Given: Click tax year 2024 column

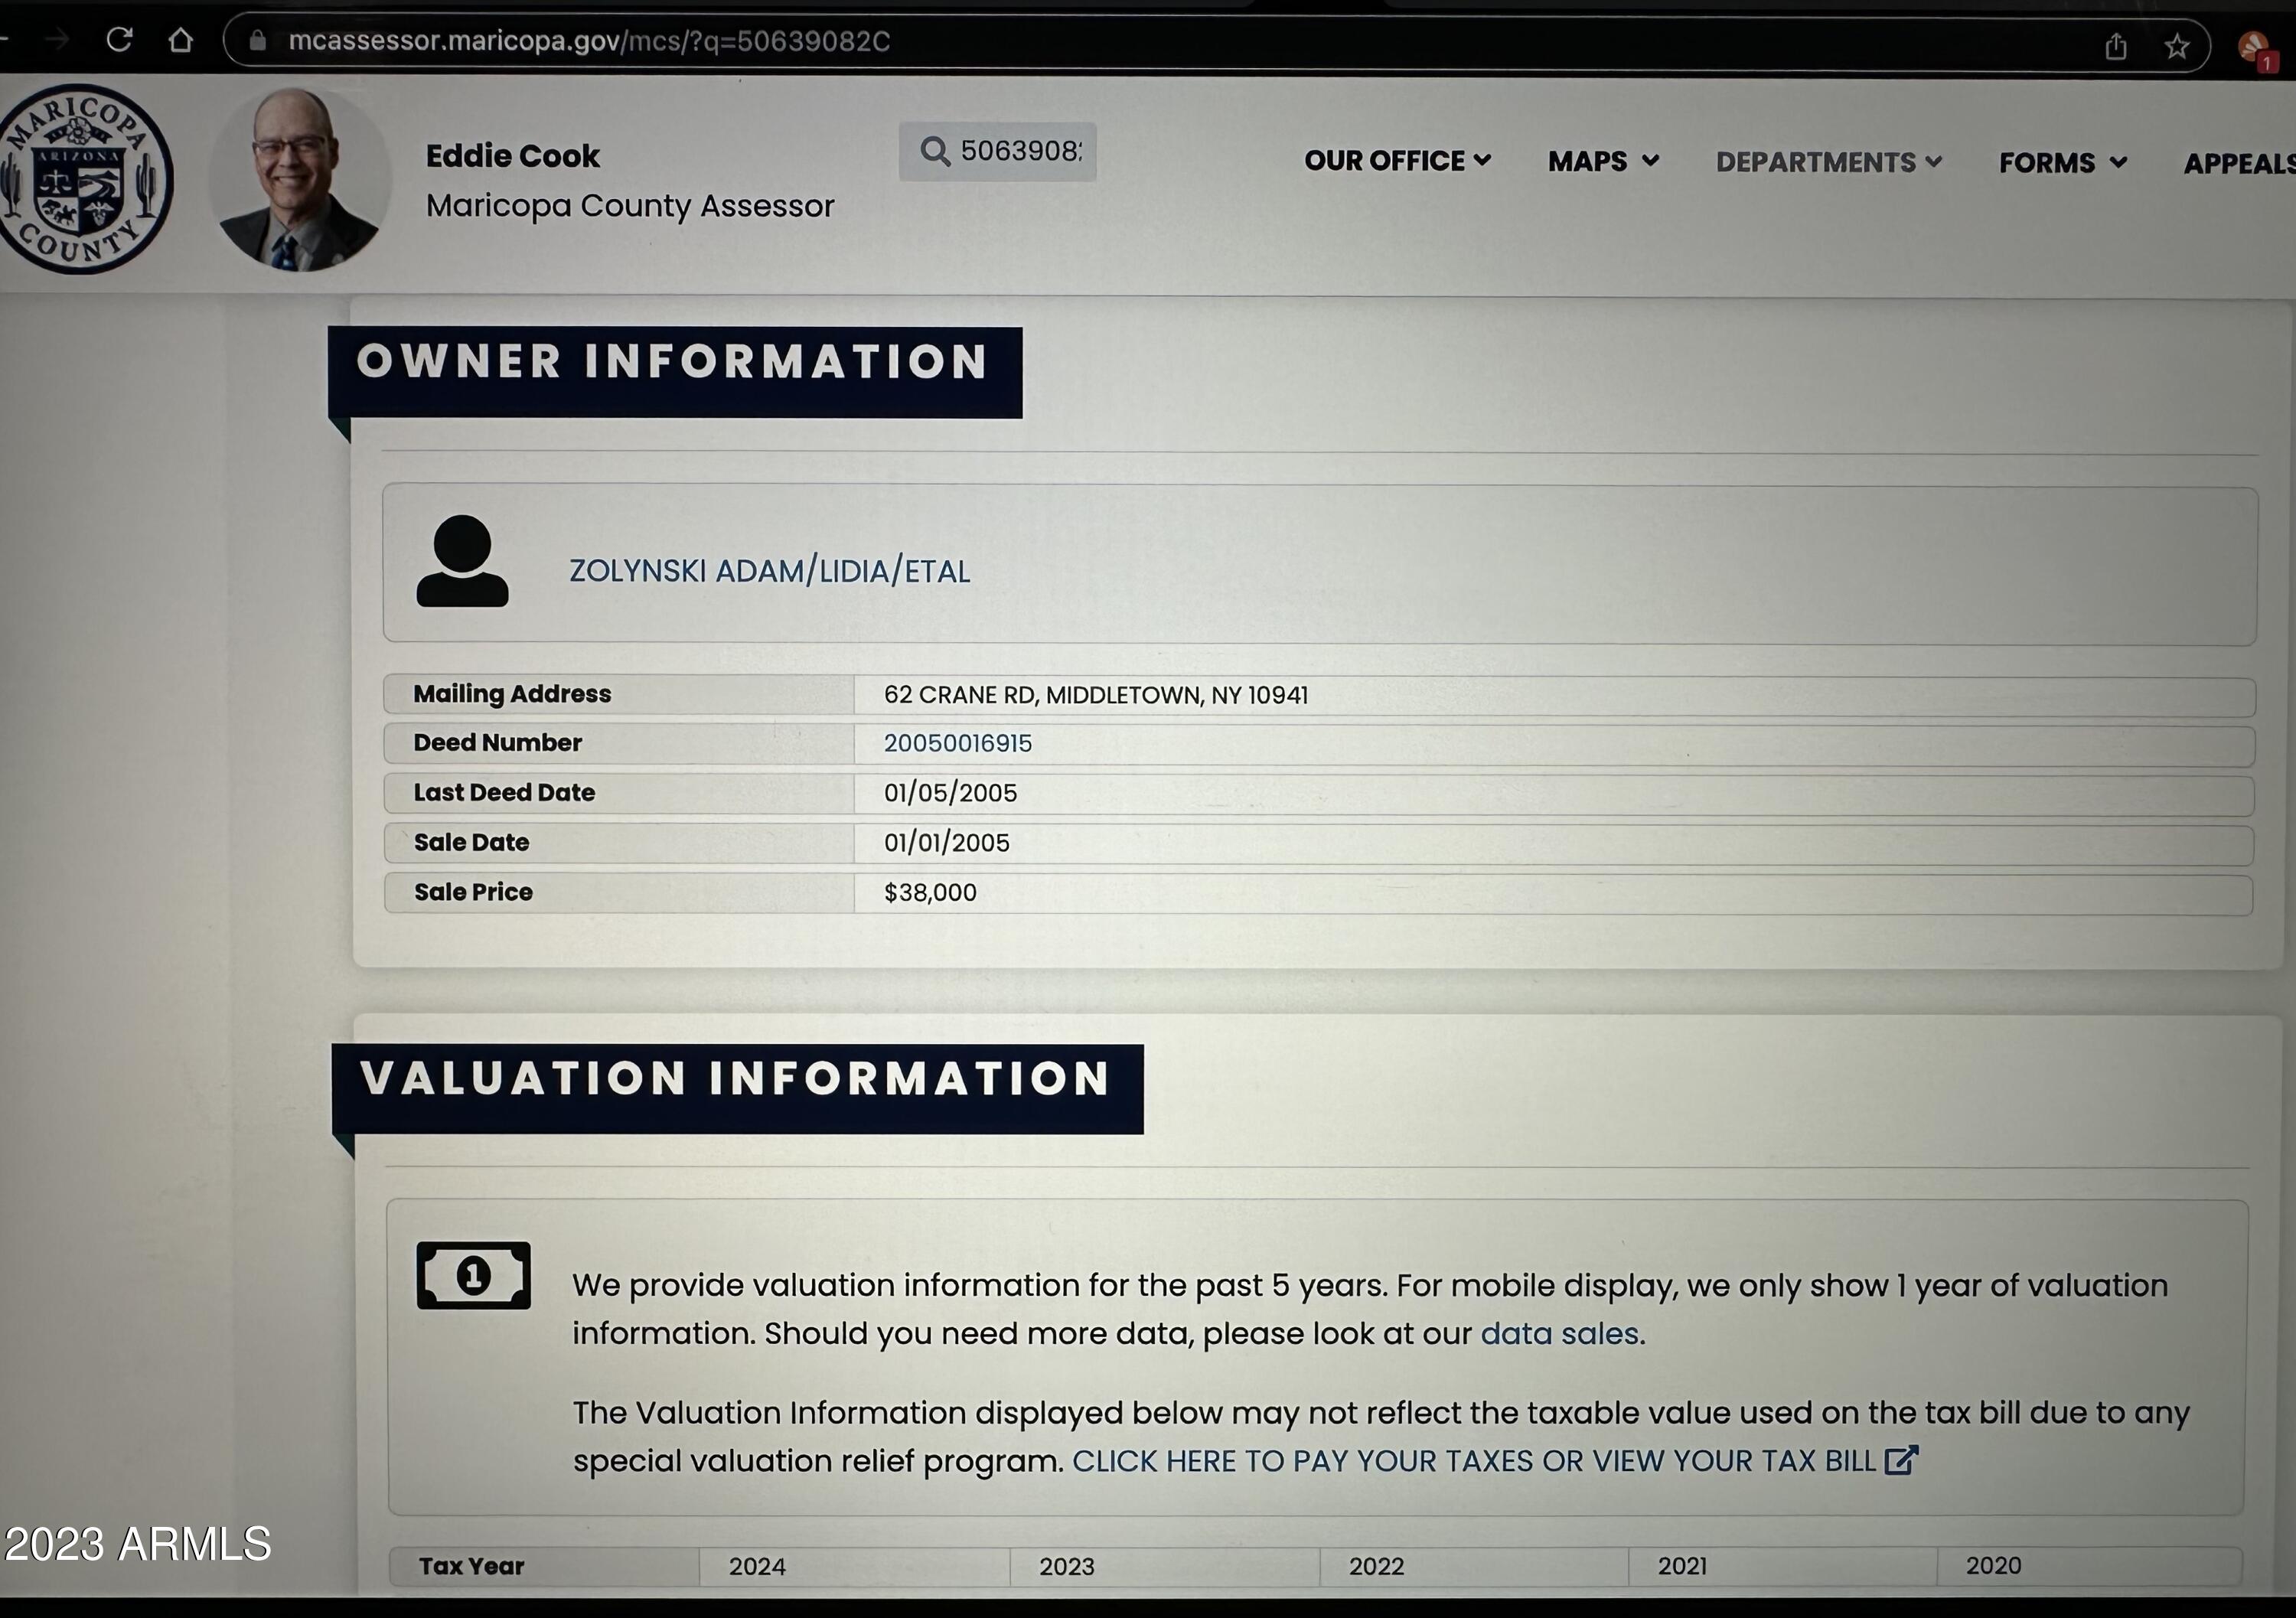Looking at the screenshot, I should (x=757, y=1566).
